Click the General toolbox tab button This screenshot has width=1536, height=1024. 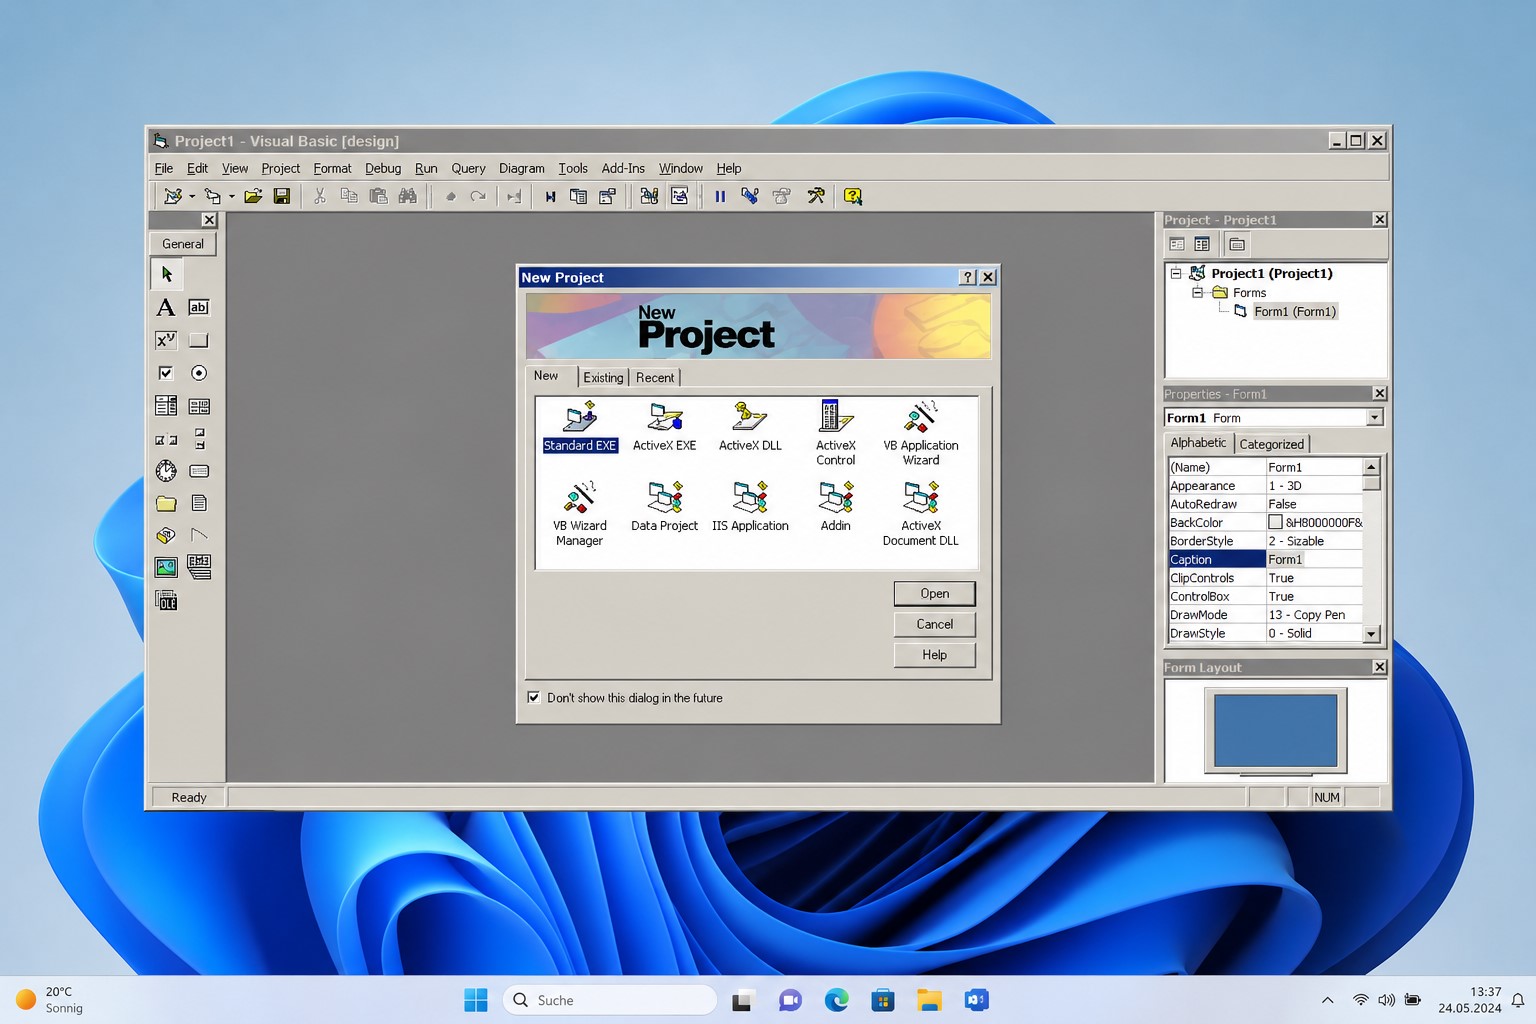(x=183, y=243)
